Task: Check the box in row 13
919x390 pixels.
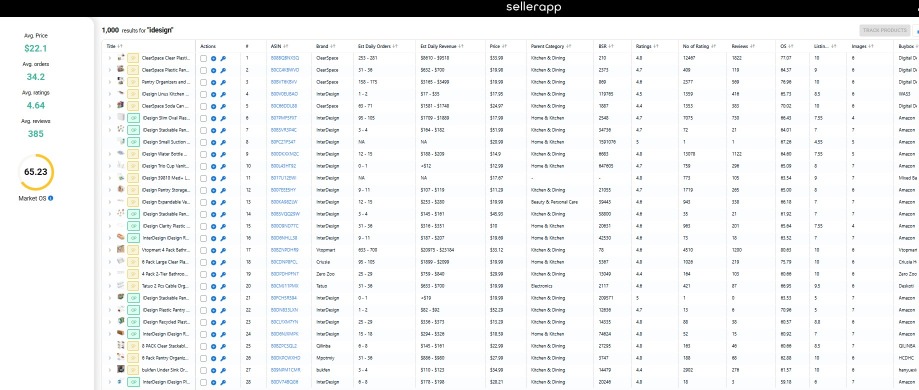Action: pyautogui.click(x=203, y=202)
